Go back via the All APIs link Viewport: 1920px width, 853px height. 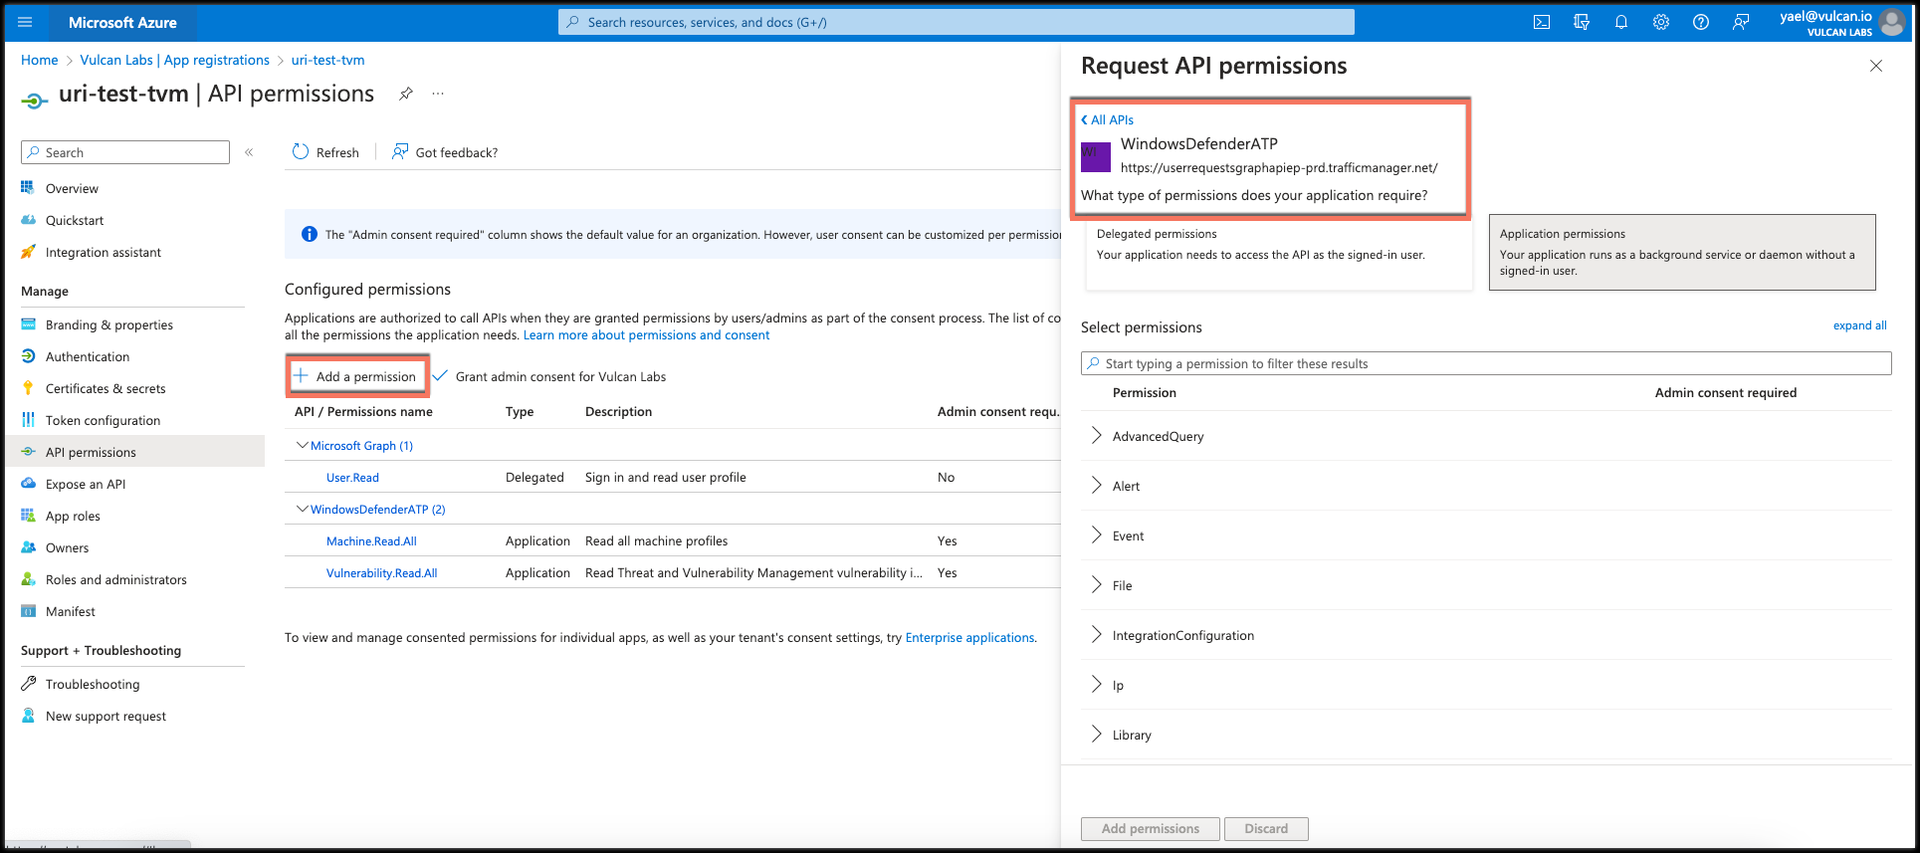pos(1108,120)
